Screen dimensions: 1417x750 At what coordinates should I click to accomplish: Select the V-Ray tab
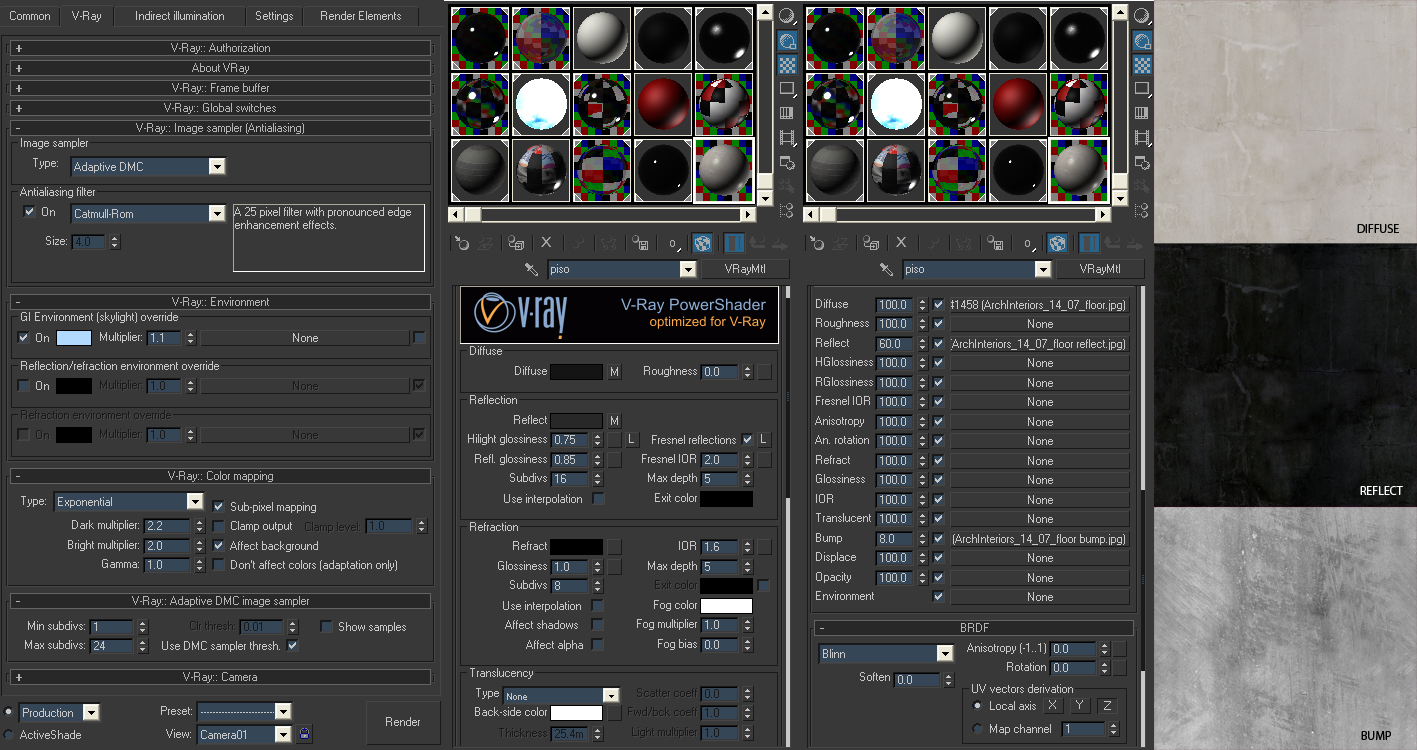(x=87, y=16)
